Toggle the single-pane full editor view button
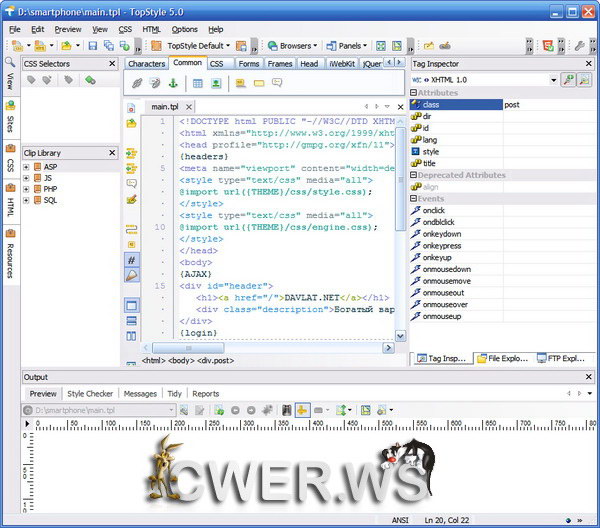This screenshot has height=528, width=600. 132,305
